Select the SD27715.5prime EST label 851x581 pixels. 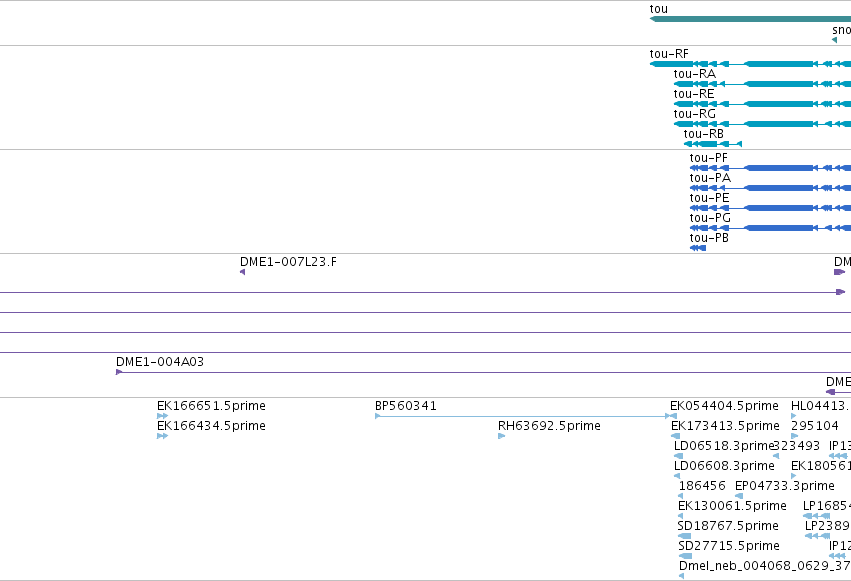pyautogui.click(x=729, y=546)
